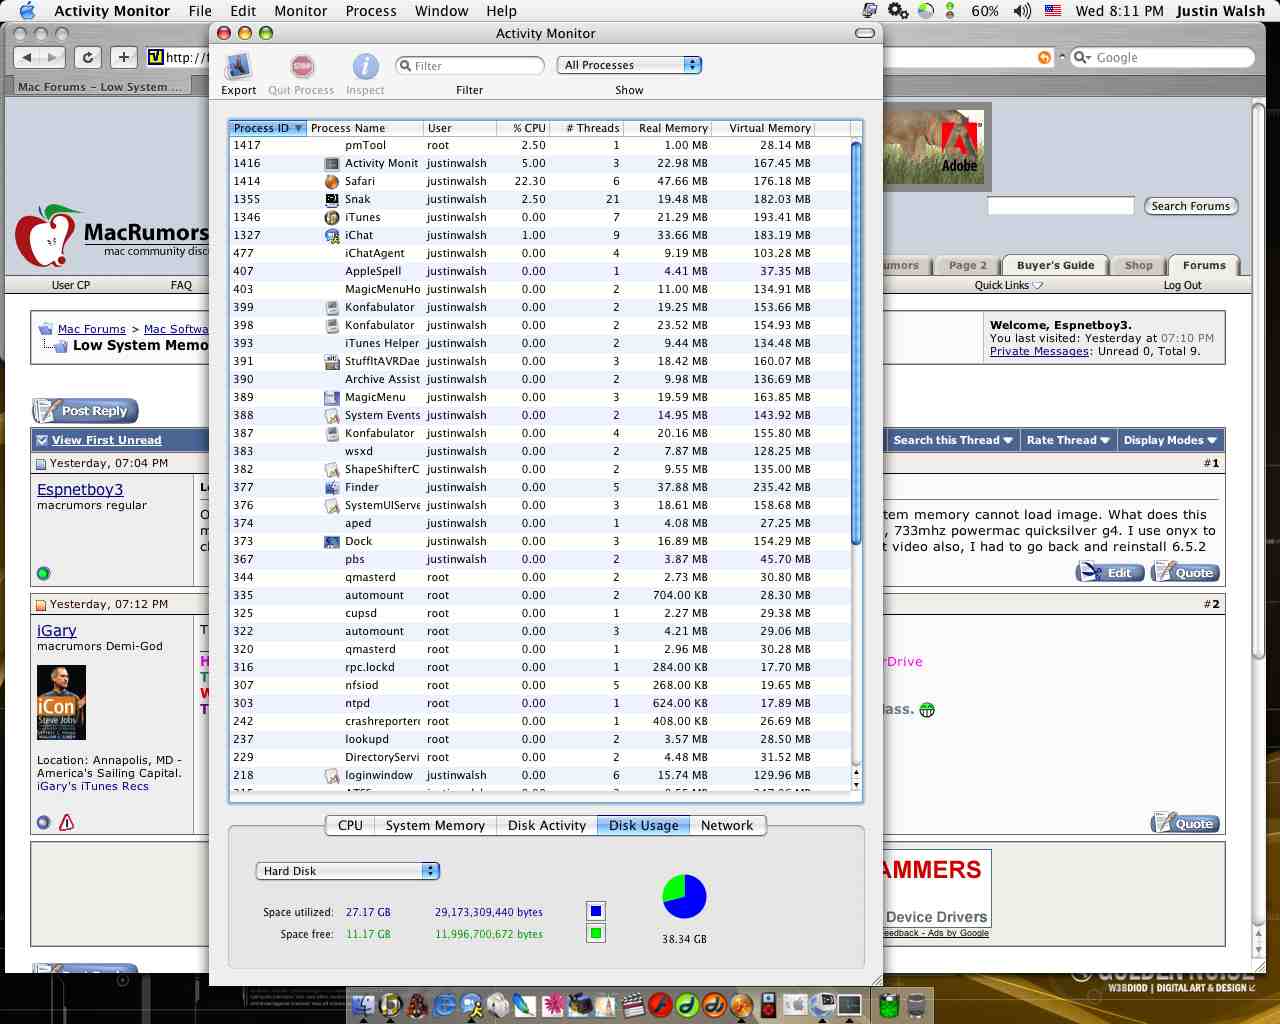Click the View First Unread link
1280x1024 pixels.
(106, 440)
